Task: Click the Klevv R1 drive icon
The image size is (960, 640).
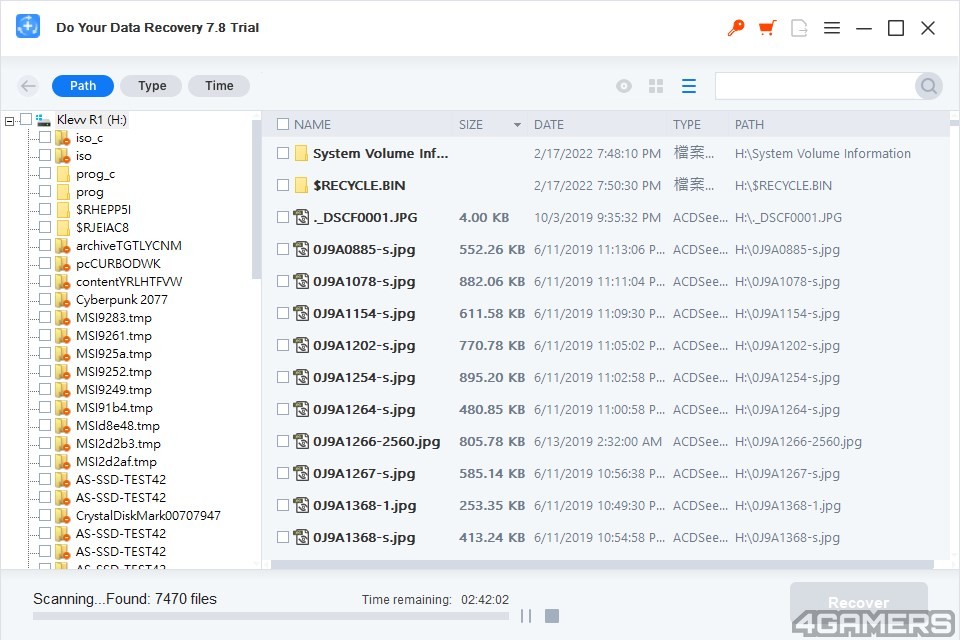Action: (x=43, y=119)
